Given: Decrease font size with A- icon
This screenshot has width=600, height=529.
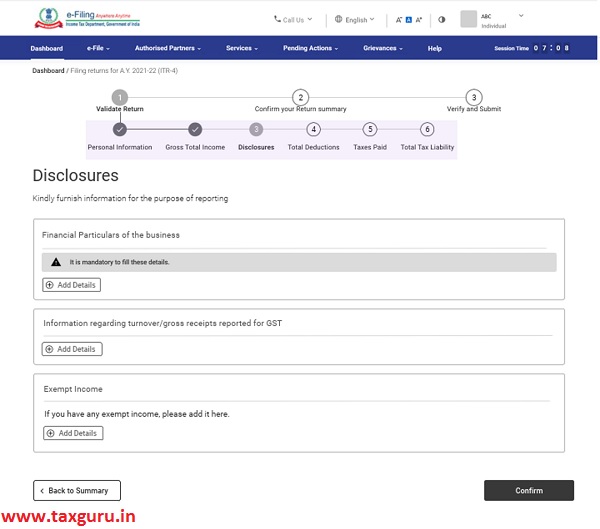Looking at the screenshot, I should coord(399,20).
